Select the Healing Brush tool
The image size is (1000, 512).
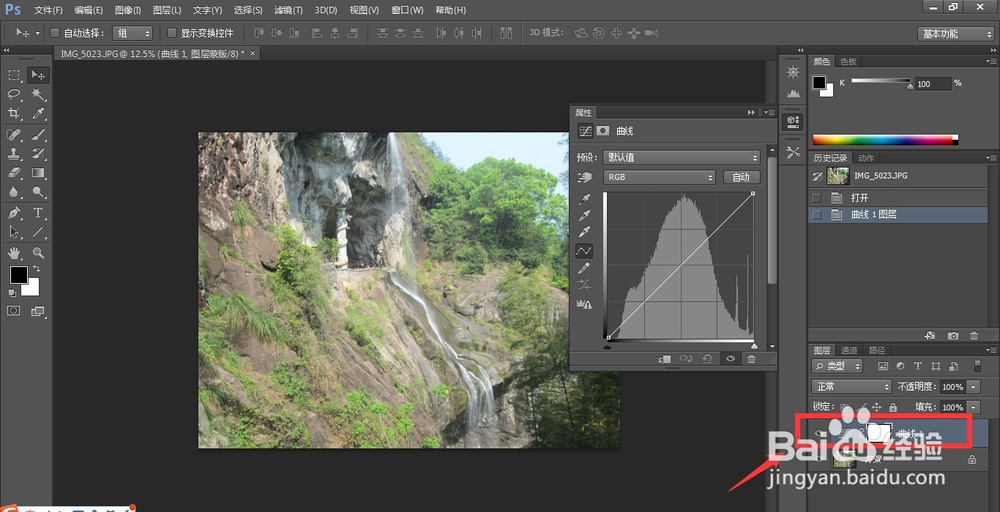(x=14, y=135)
